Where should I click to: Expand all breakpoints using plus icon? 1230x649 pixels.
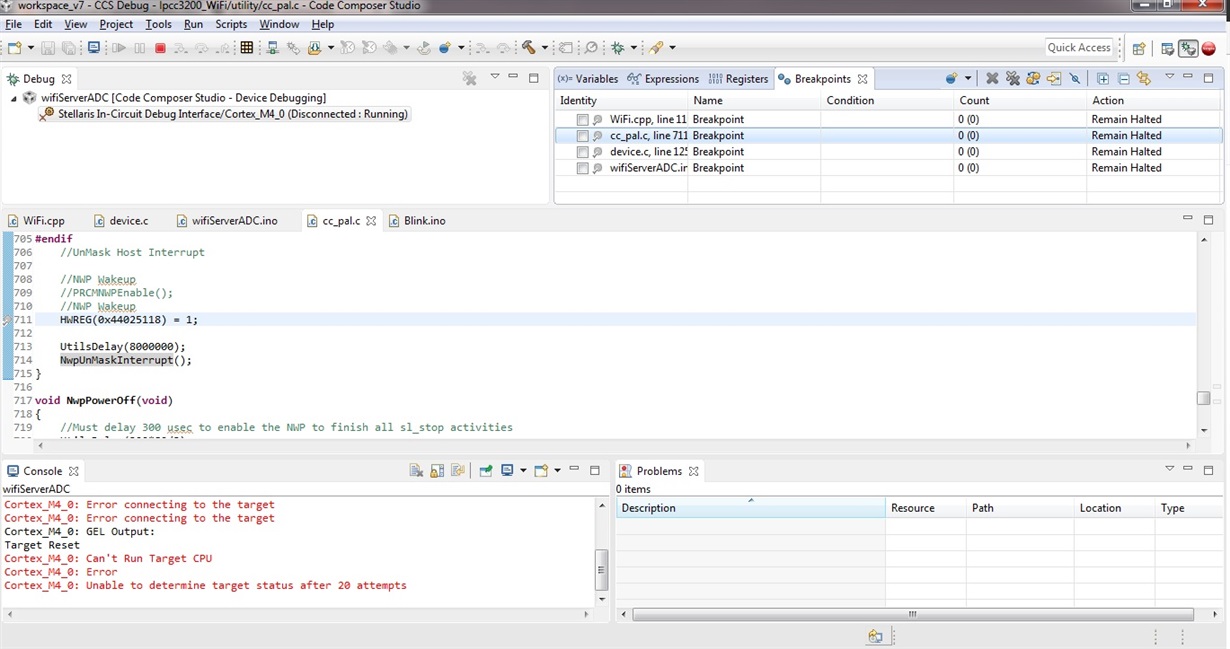tap(1103, 78)
